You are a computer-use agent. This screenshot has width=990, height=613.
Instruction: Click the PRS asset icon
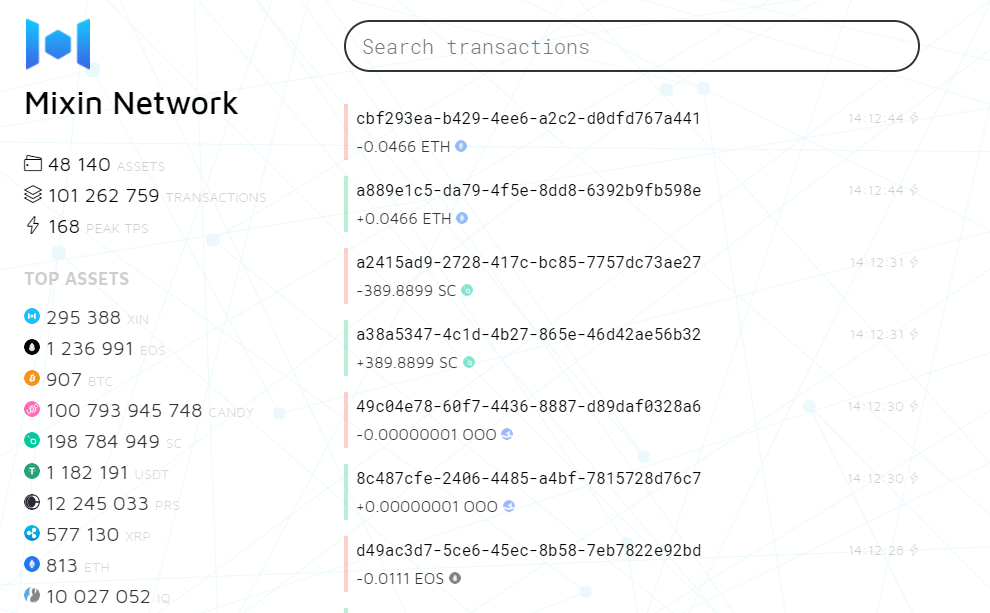coord(32,503)
